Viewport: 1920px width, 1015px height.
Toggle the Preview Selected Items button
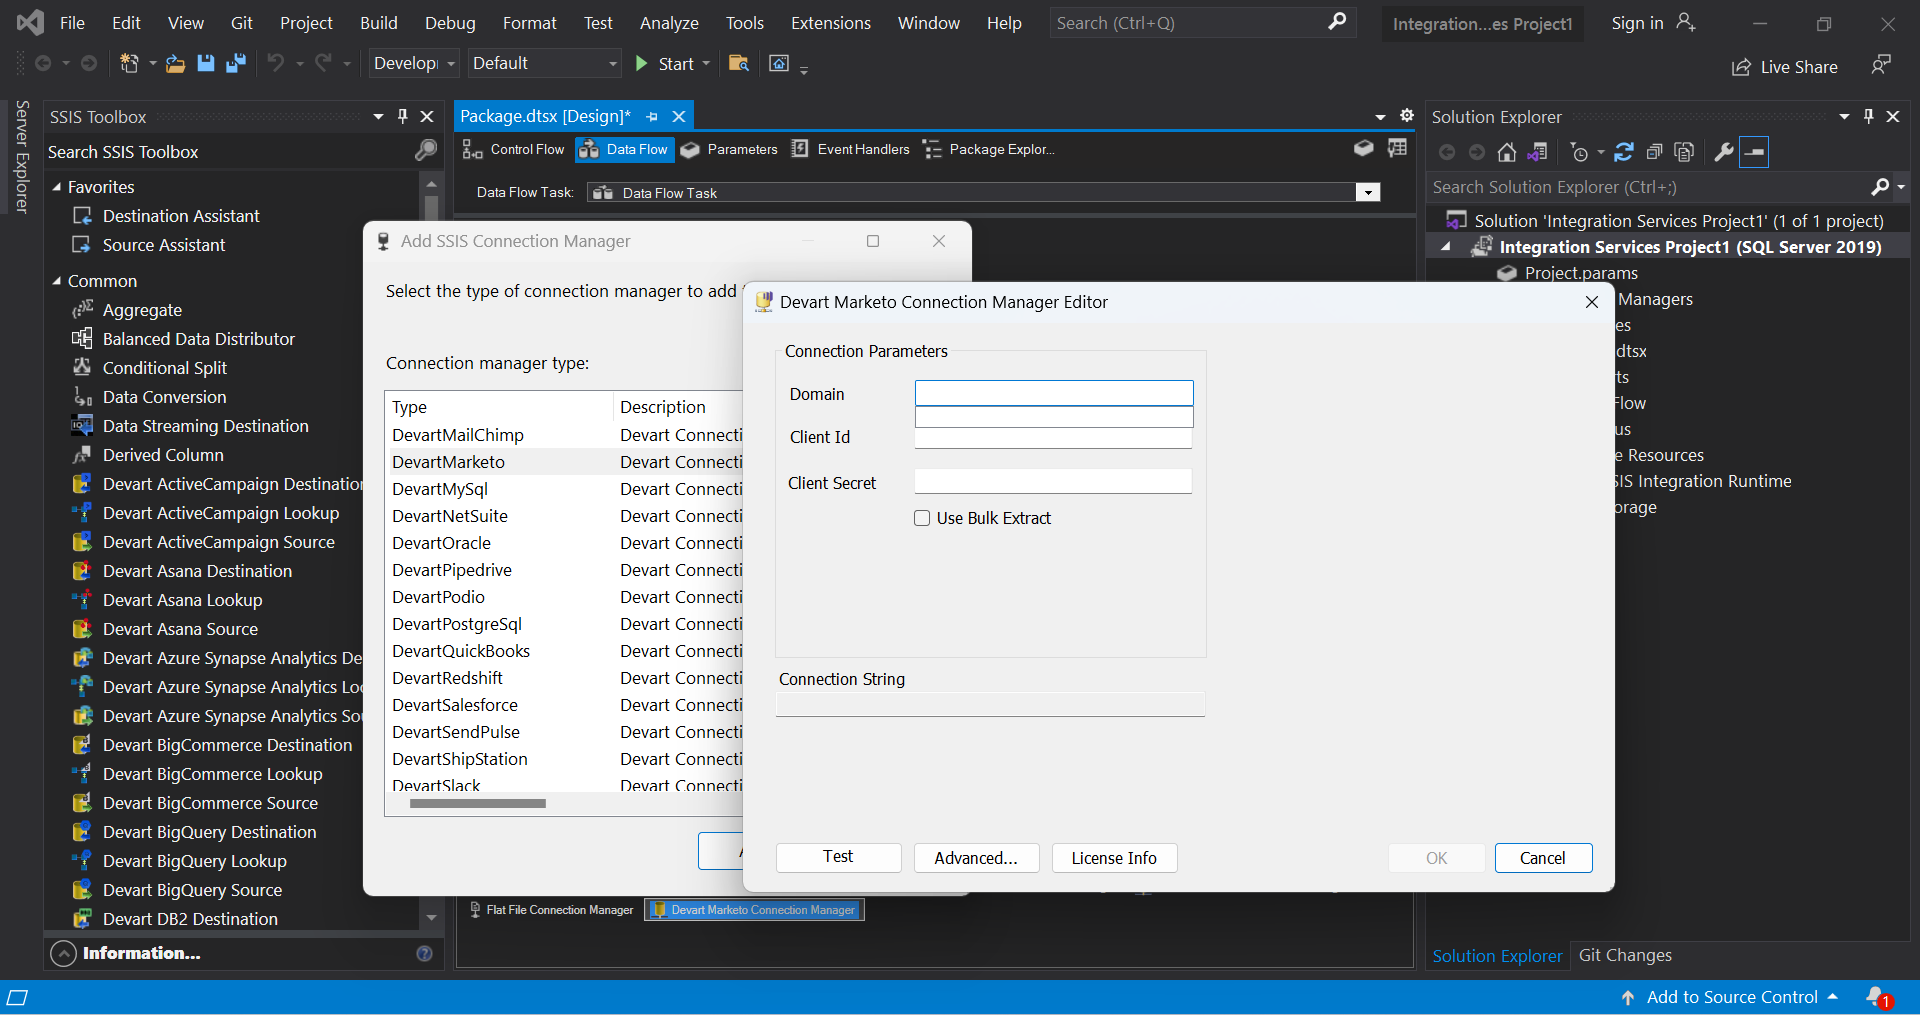[x=1754, y=152]
